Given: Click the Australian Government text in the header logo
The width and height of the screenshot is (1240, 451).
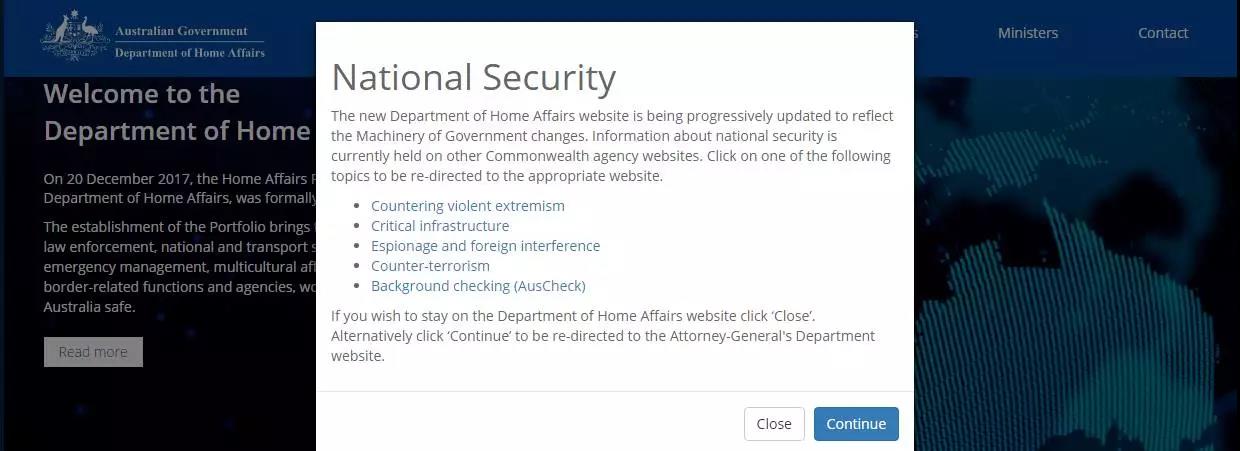Looking at the screenshot, I should pyautogui.click(x=181, y=31).
